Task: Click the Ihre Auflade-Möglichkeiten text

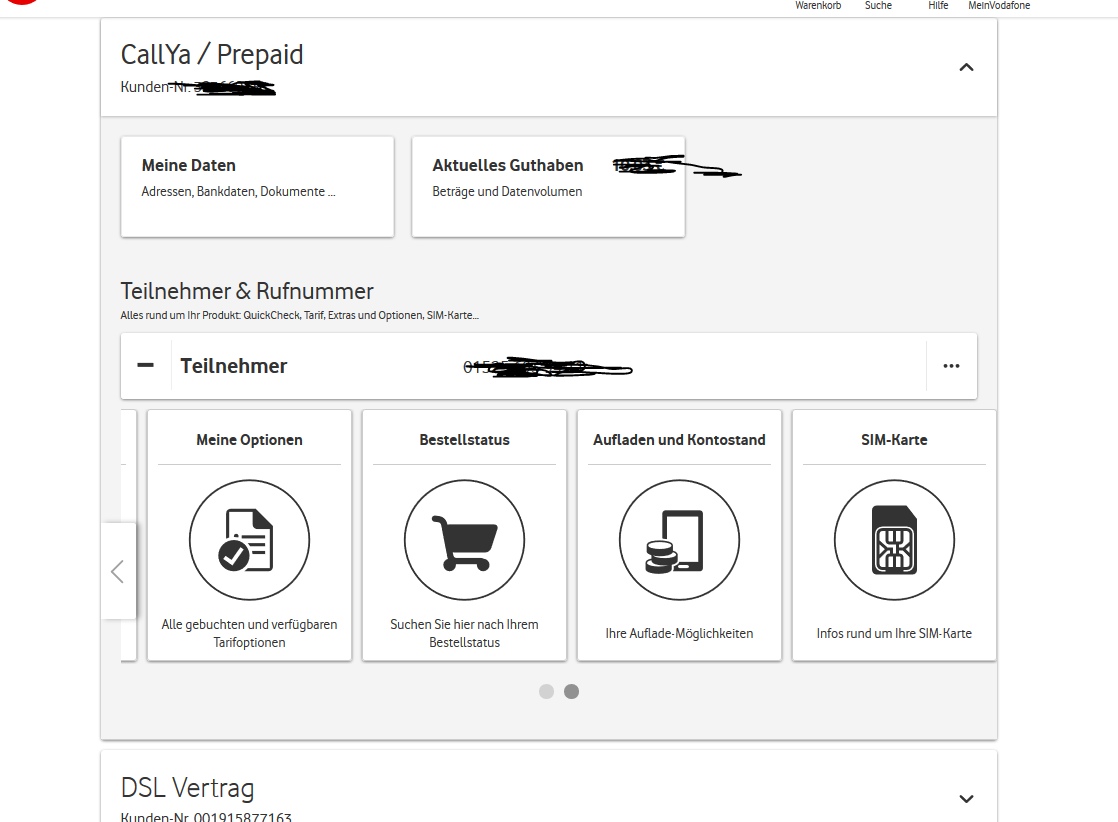Action: [x=679, y=634]
